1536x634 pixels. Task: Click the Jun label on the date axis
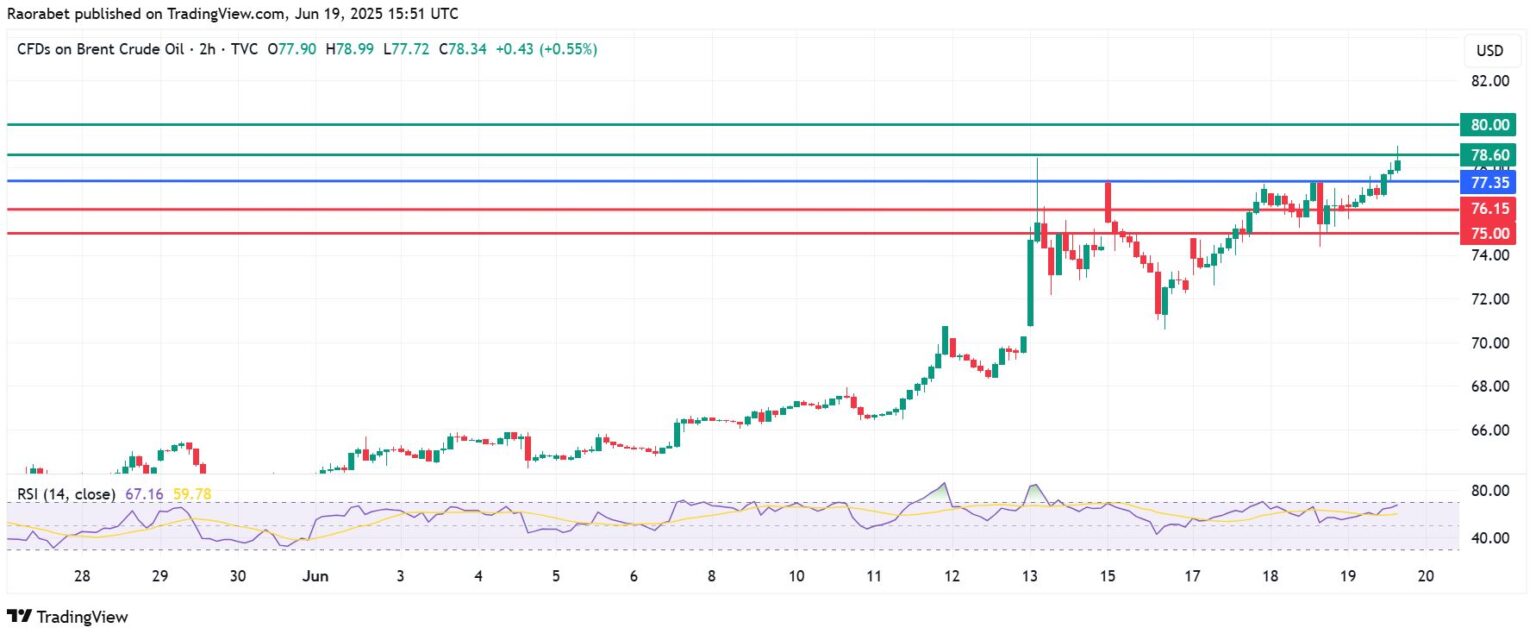pos(315,576)
